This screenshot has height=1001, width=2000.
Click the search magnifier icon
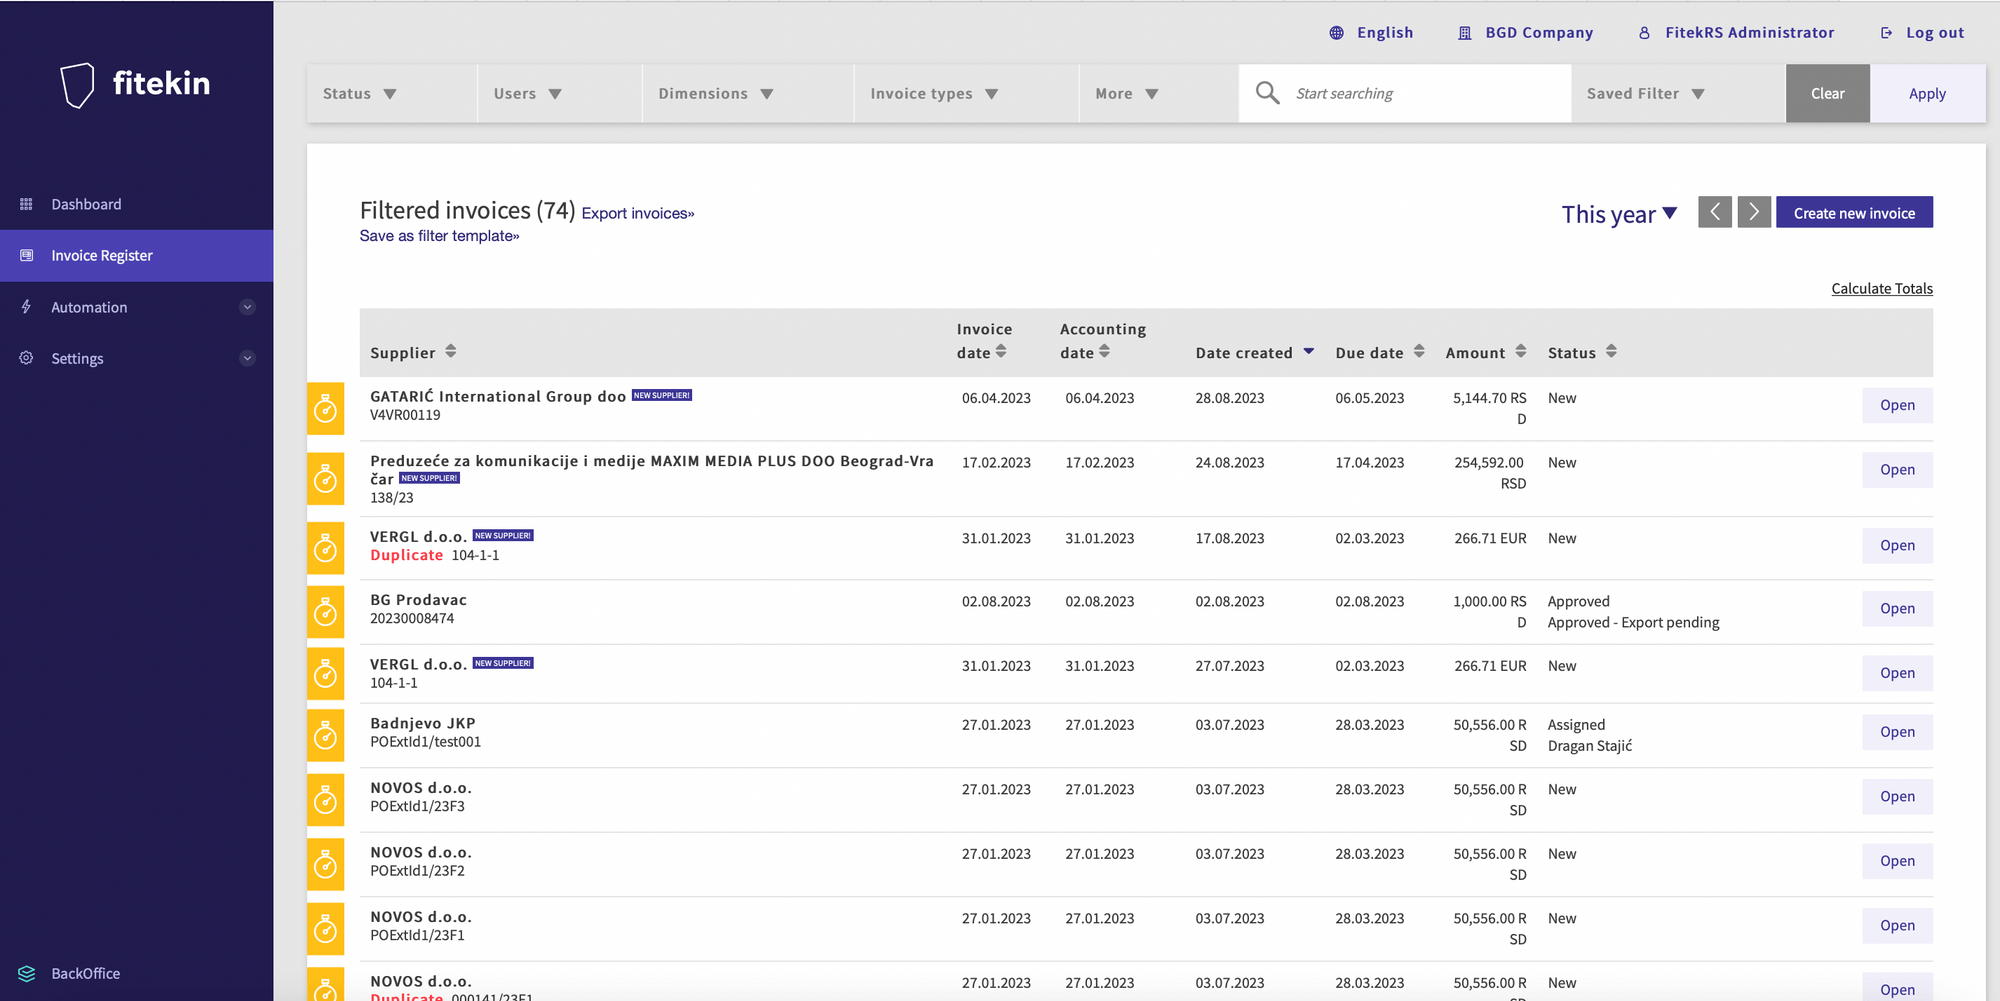[x=1267, y=93]
